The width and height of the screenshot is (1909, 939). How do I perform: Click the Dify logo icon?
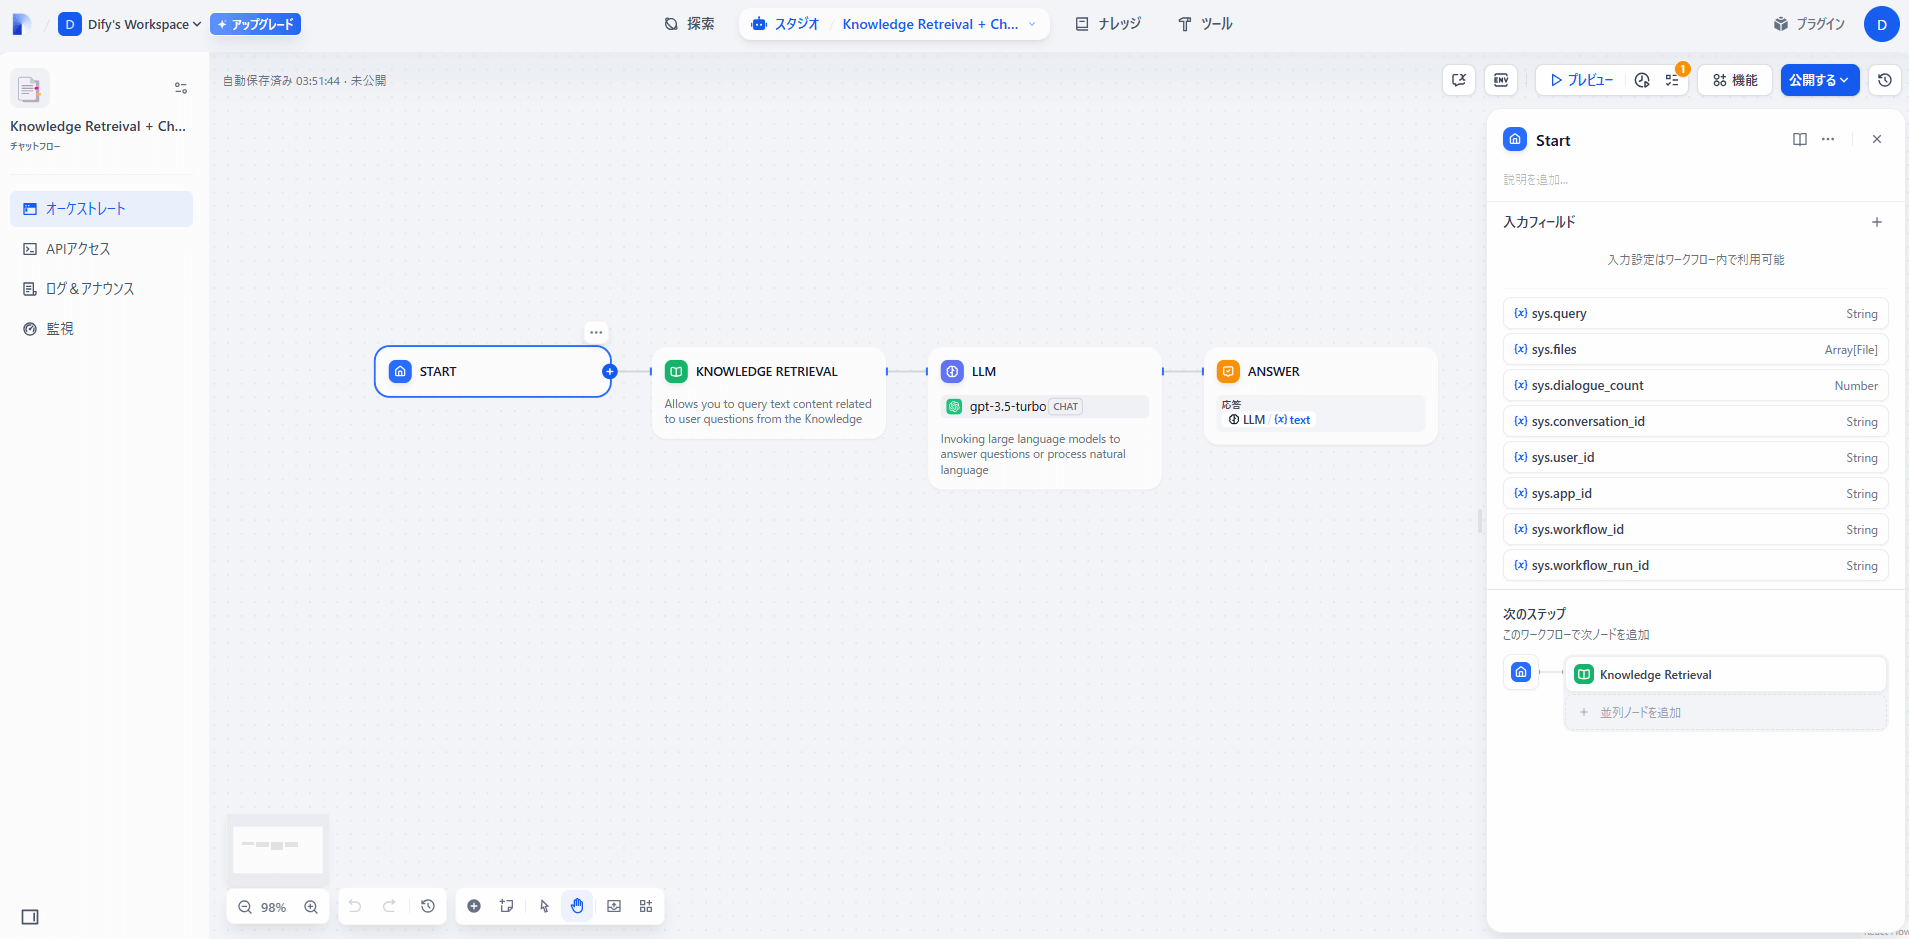(x=21, y=24)
